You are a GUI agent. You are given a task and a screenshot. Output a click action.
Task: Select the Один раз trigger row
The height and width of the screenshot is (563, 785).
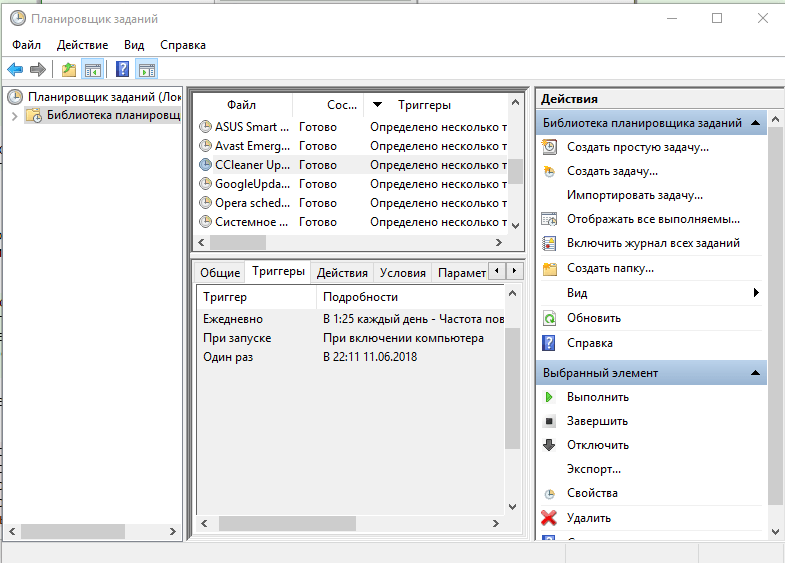click(350, 357)
